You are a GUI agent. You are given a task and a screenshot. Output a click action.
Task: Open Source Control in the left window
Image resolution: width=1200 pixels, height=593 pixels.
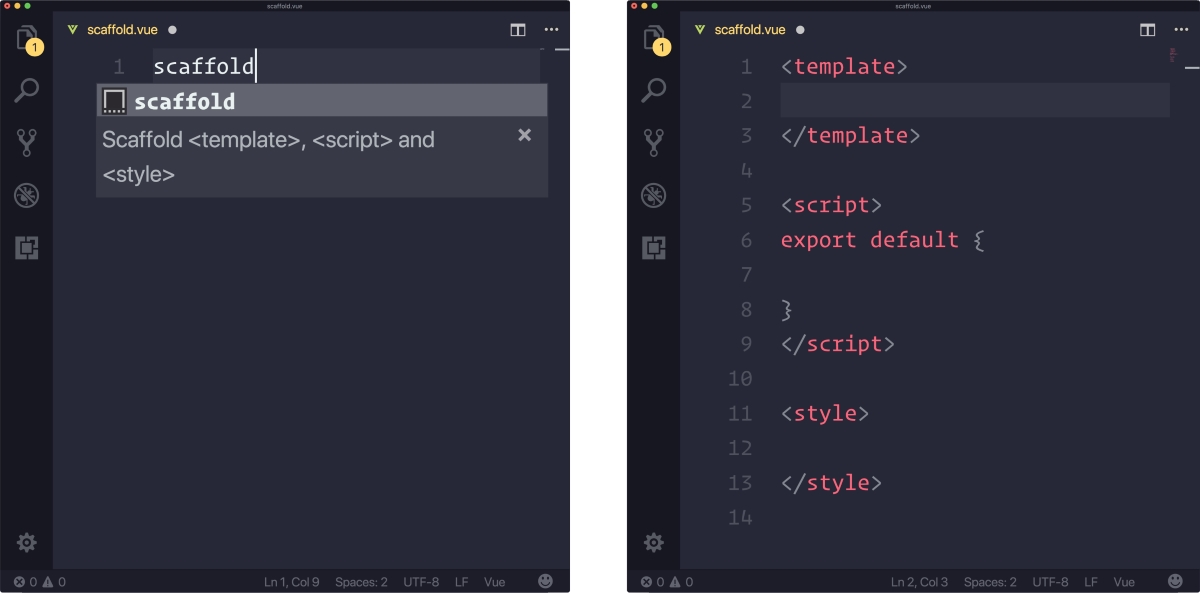coord(27,142)
